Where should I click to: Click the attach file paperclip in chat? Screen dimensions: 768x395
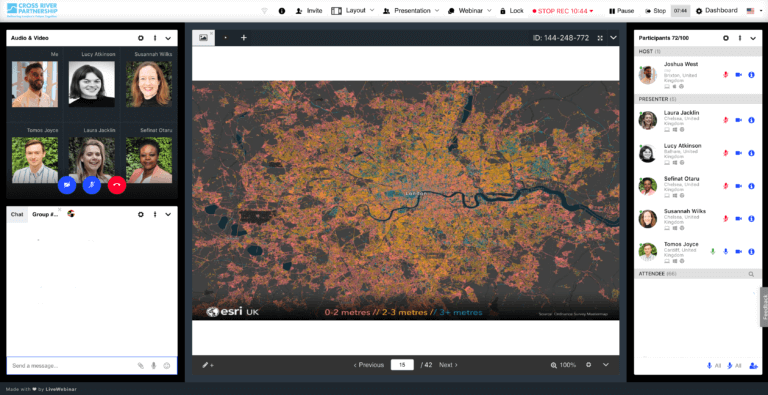141,366
